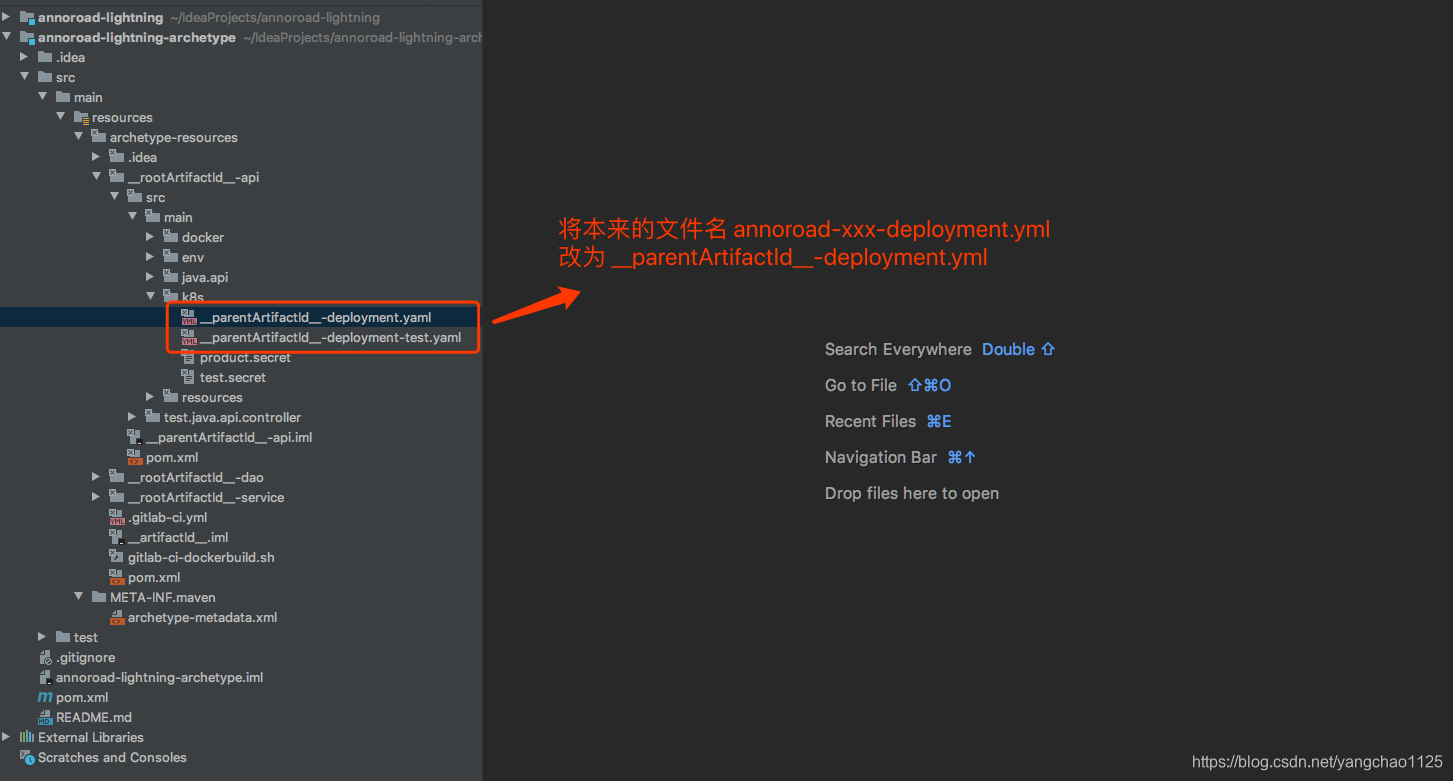The image size is (1453, 781).
Task: Select Scratches and Consoles row
Action: pos(240,757)
